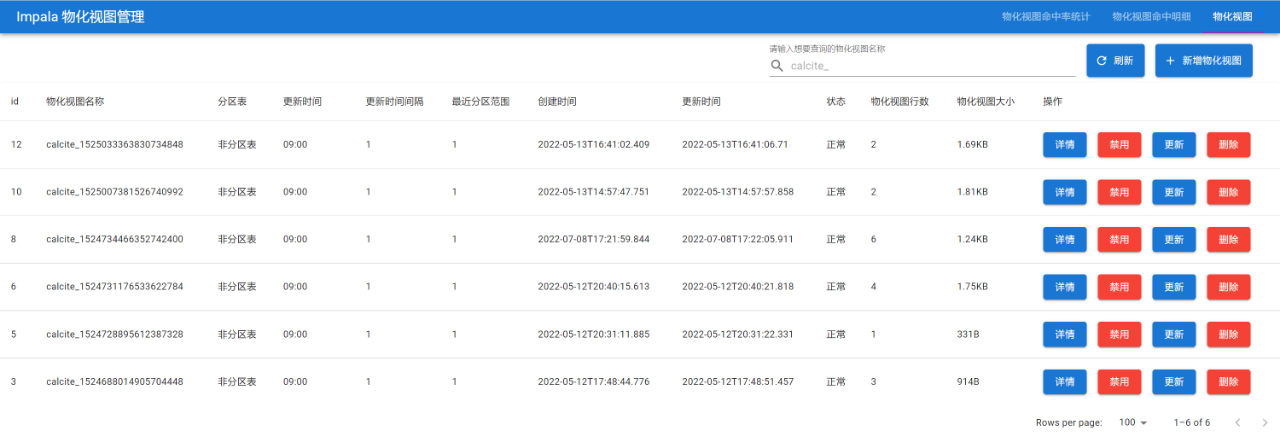This screenshot has width=1280, height=436.
Task: Click the Impala 物化视图管理 title
Action: point(80,17)
